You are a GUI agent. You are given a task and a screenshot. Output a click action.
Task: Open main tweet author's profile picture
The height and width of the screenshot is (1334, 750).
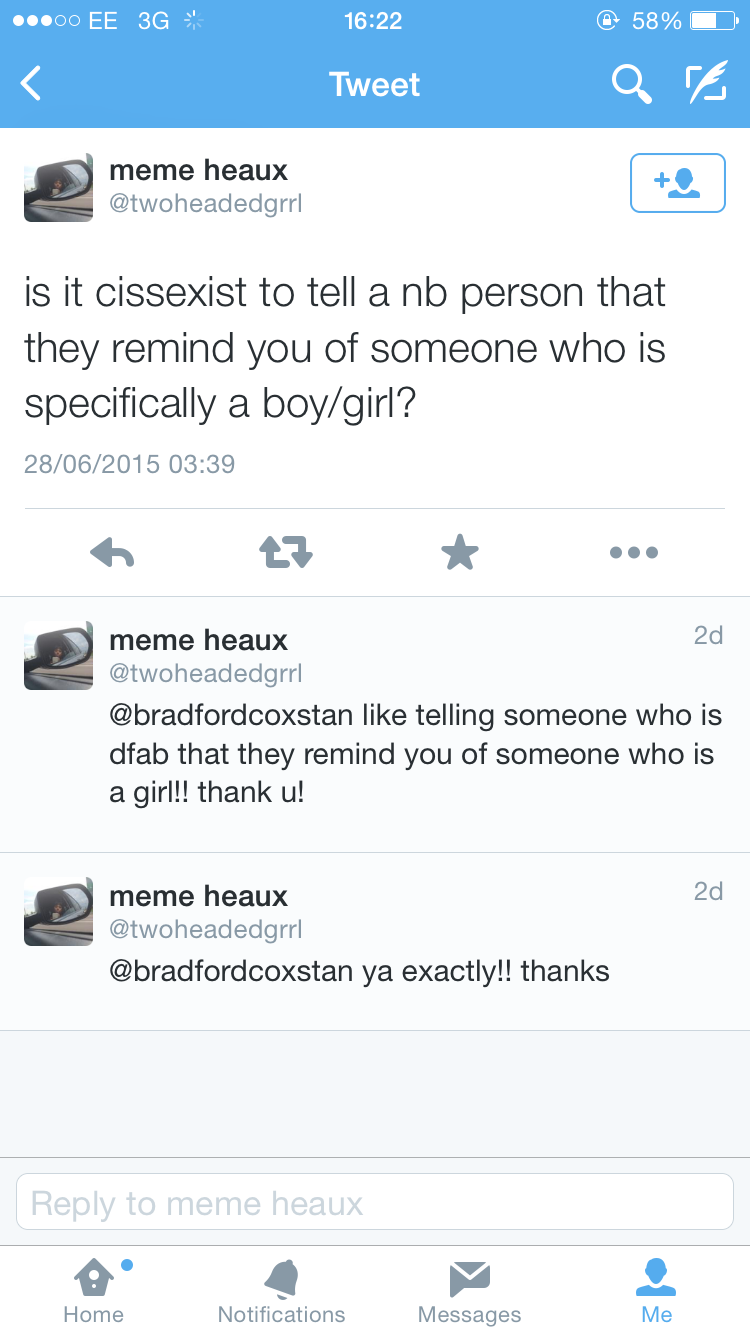point(59,187)
